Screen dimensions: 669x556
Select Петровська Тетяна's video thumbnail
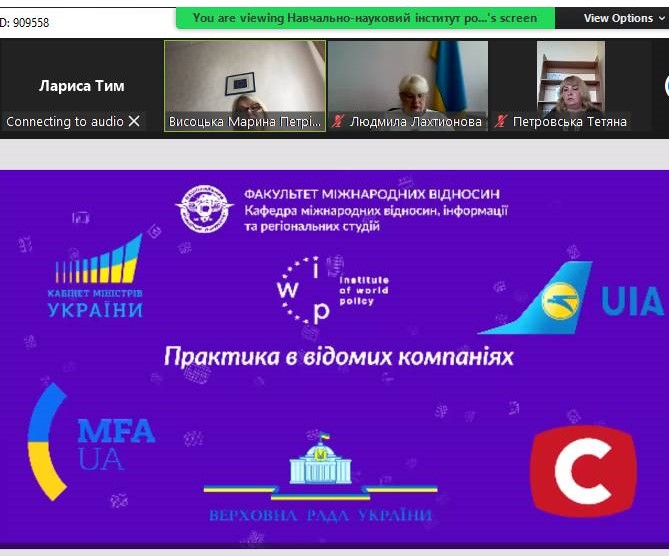569,78
